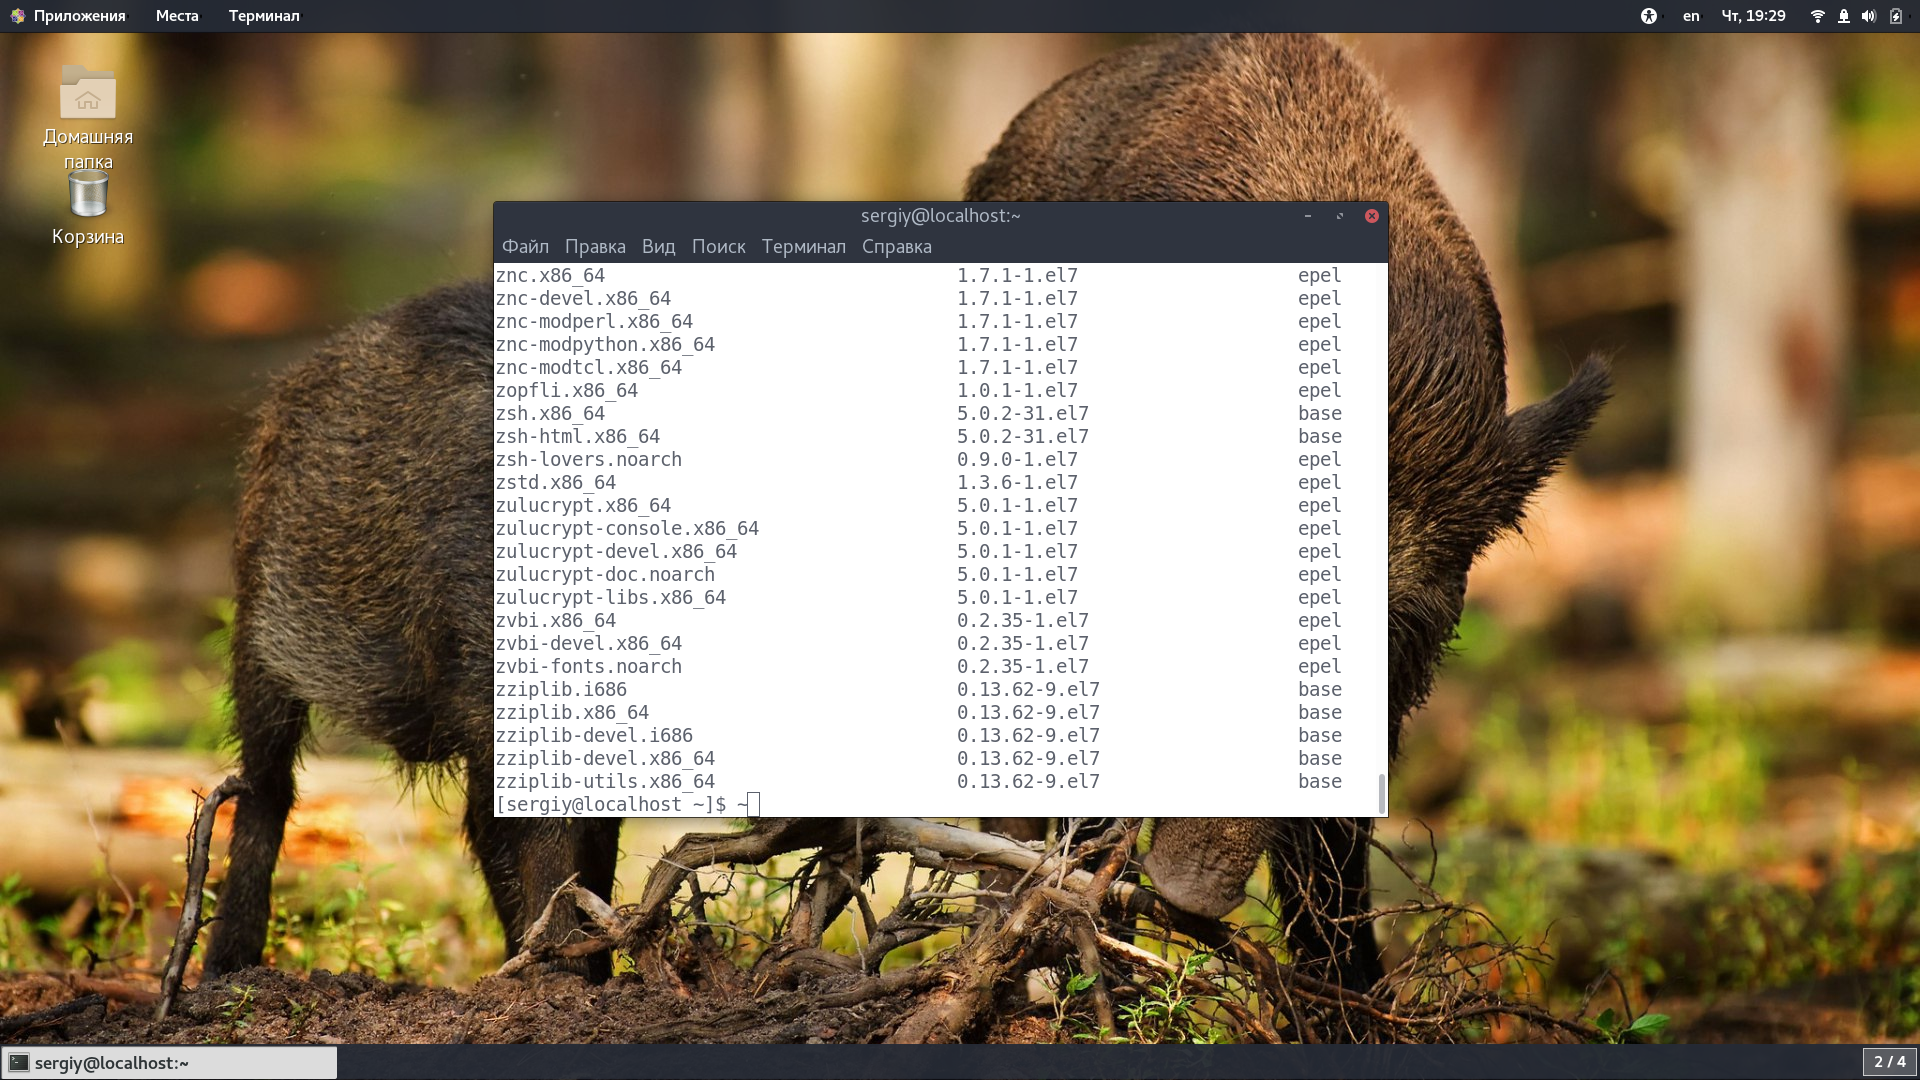Open the Места panel menu
This screenshot has height=1080, width=1920.
point(177,16)
